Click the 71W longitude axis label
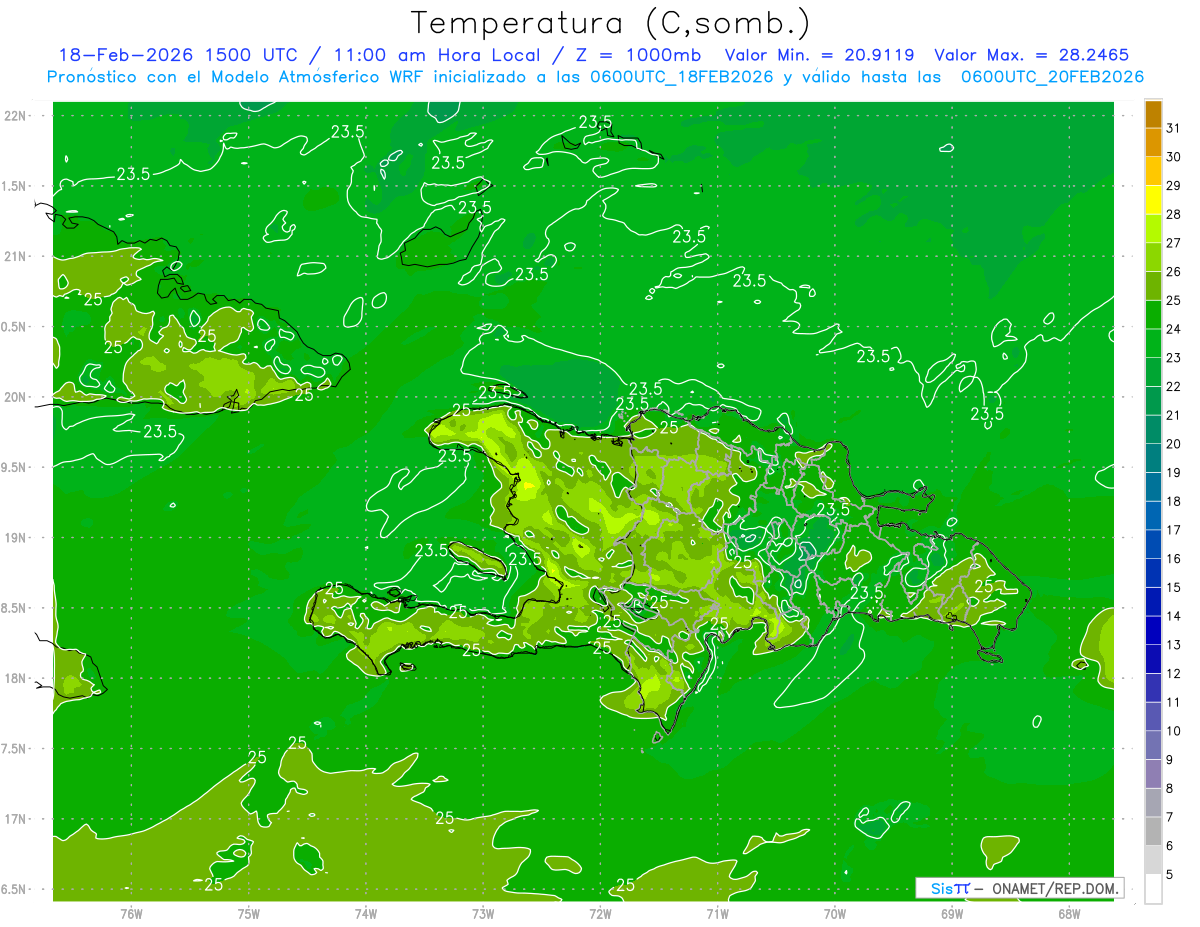This screenshot has width=1200, height=927. 717,913
